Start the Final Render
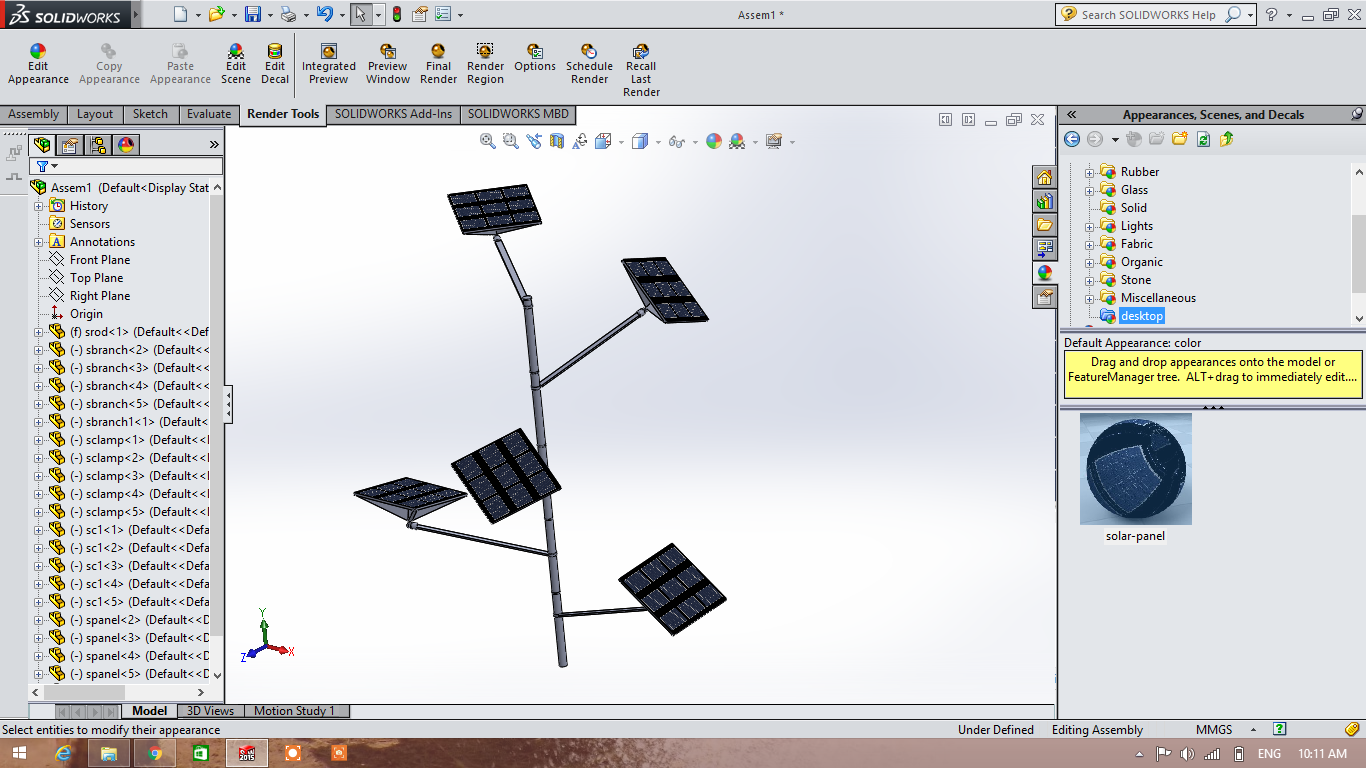This screenshot has width=1366, height=768. point(438,64)
